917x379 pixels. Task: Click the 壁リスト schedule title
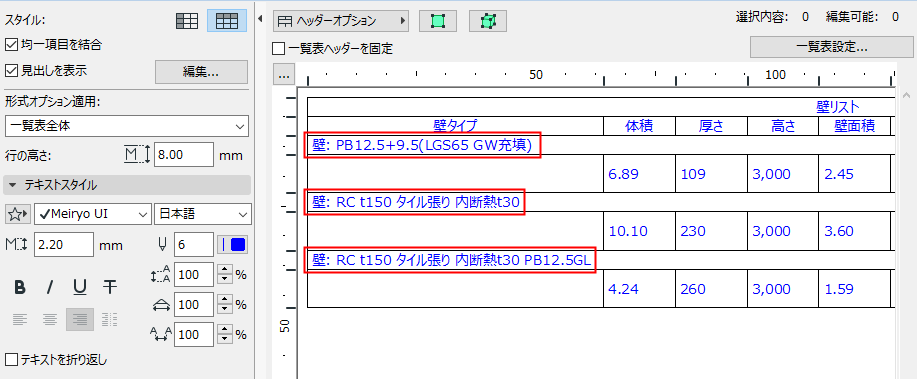(x=837, y=107)
